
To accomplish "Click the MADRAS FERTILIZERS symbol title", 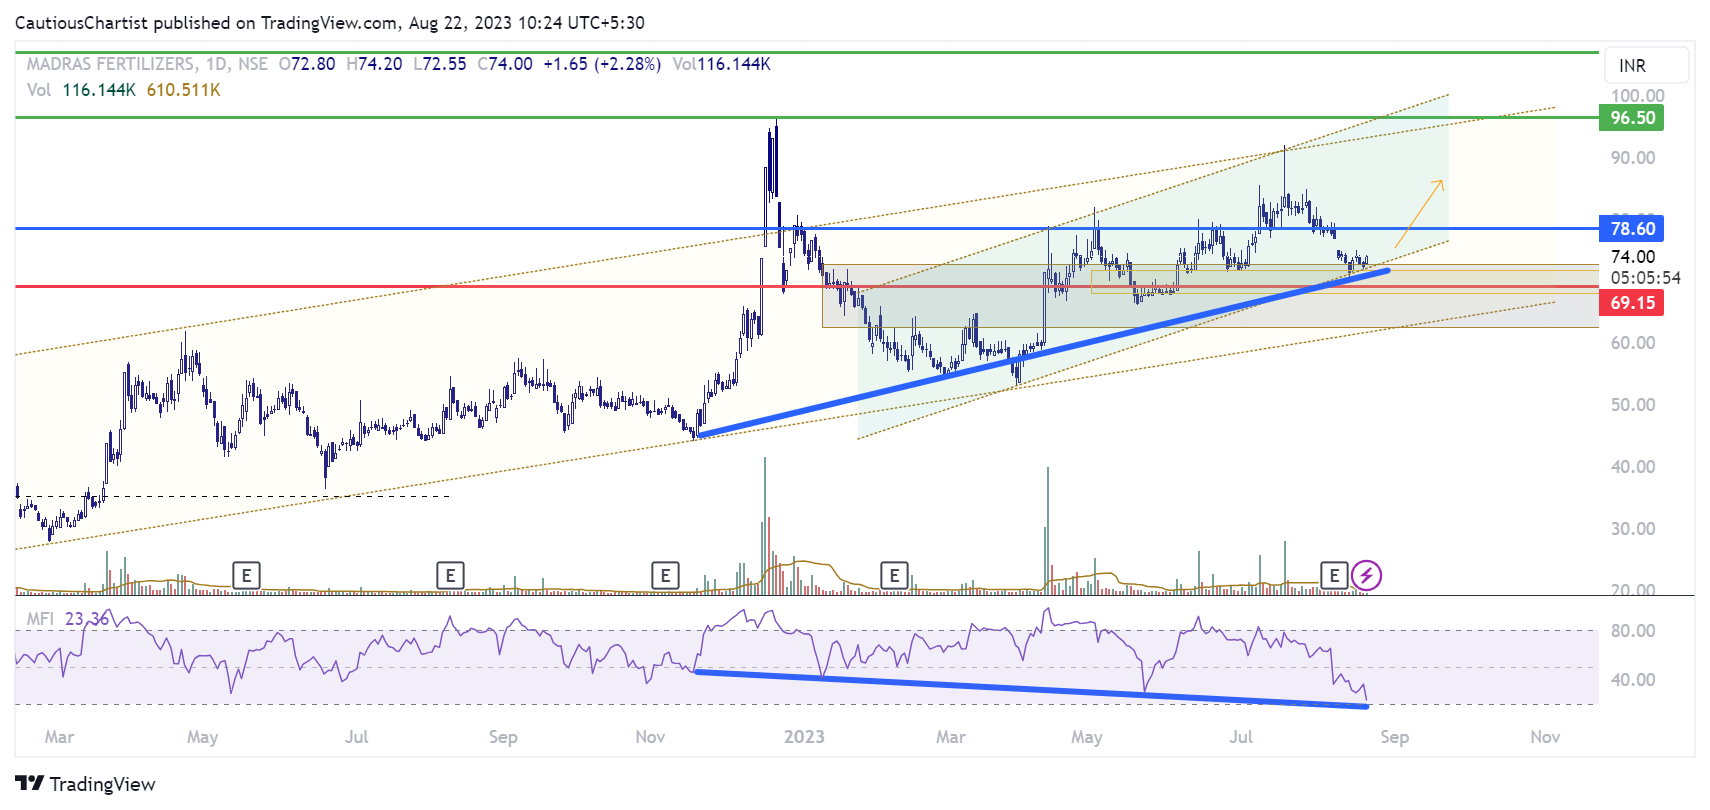I will 111,64.
